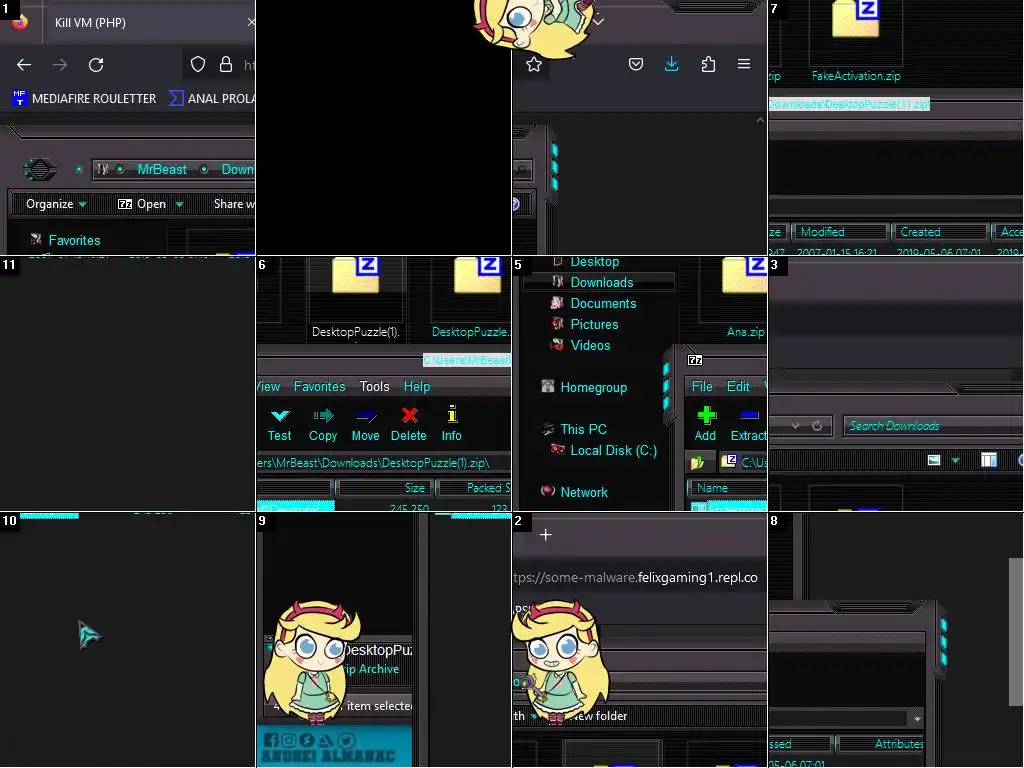Open the Tools menu in 7-Zip
1024x768 pixels.
pyautogui.click(x=374, y=387)
